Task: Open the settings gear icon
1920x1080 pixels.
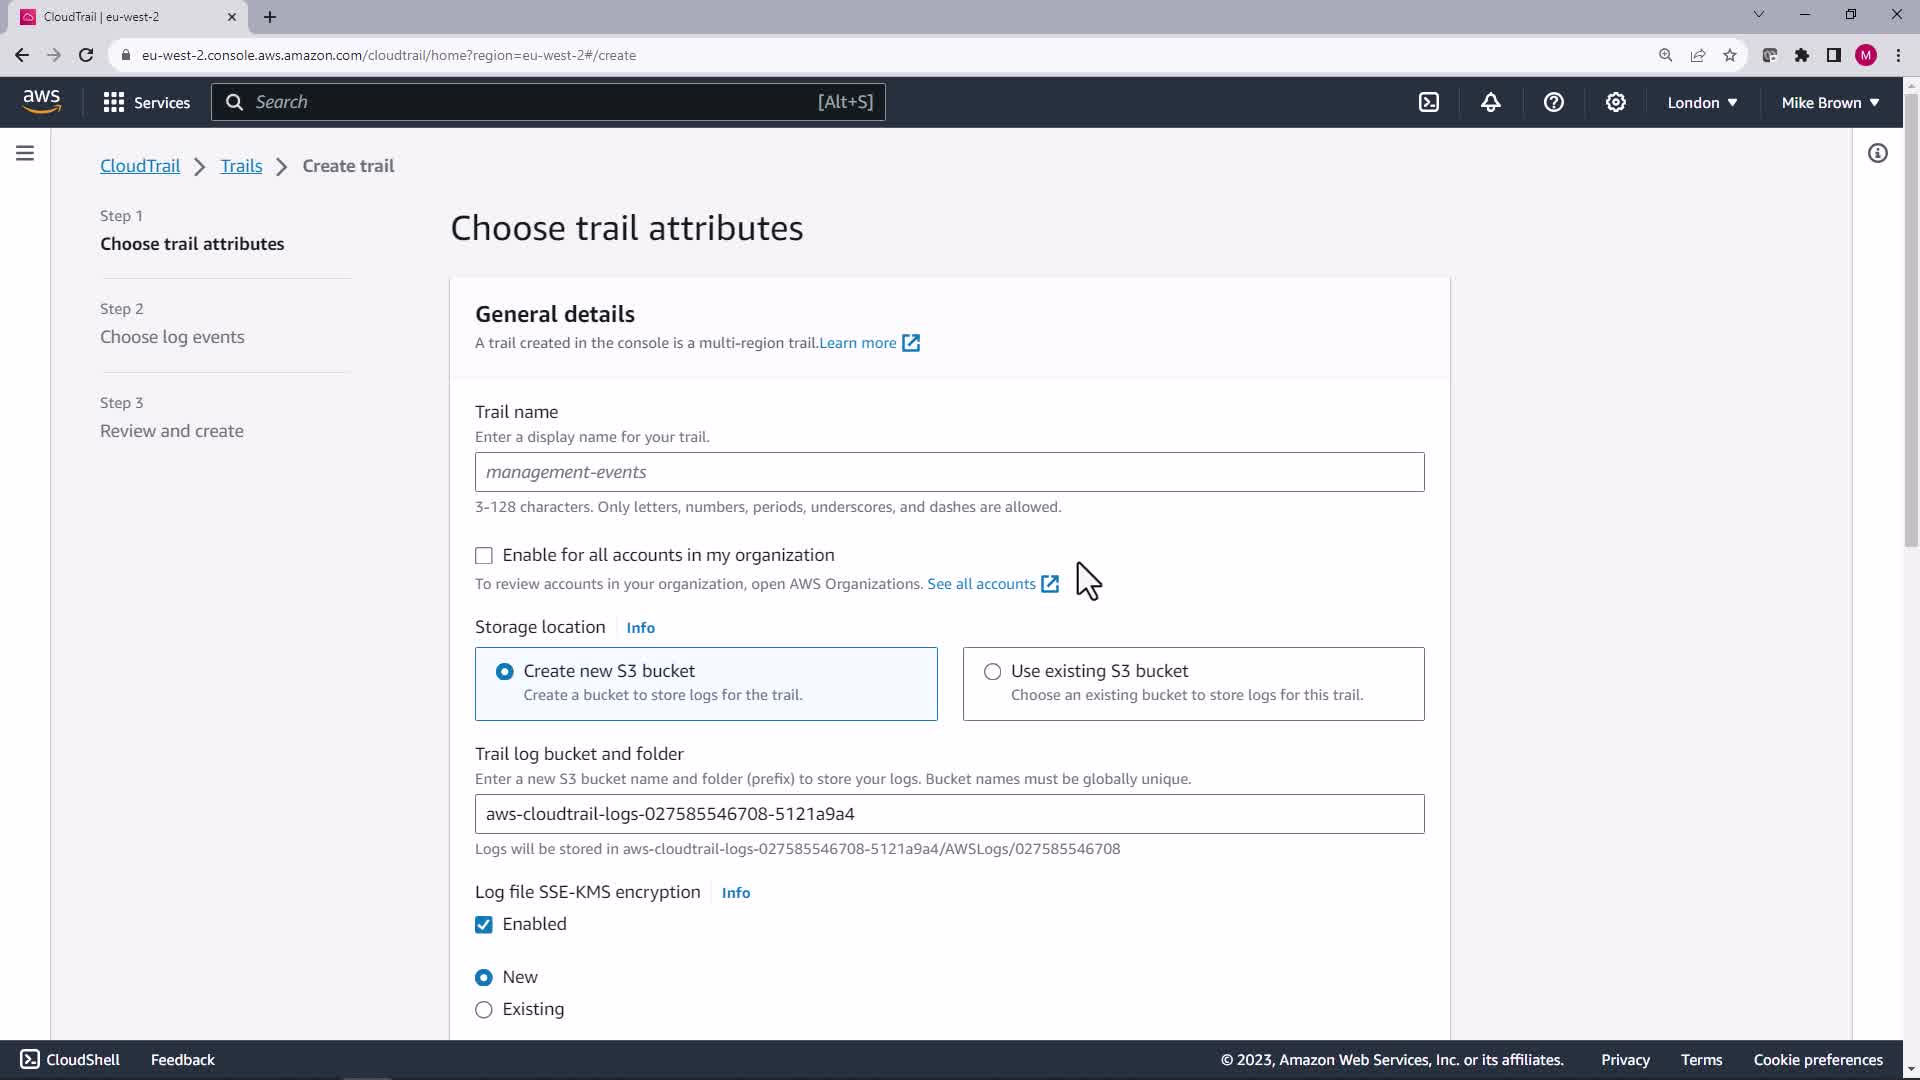Action: [x=1615, y=102]
